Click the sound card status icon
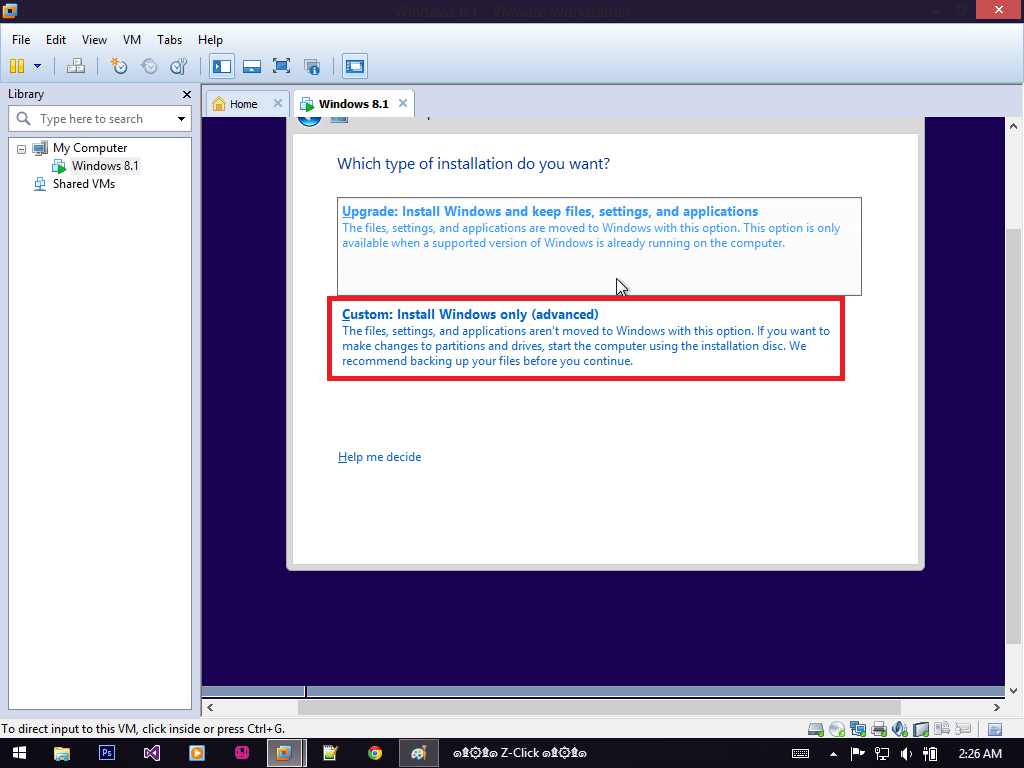Viewport: 1024px width, 768px height. coord(900,729)
